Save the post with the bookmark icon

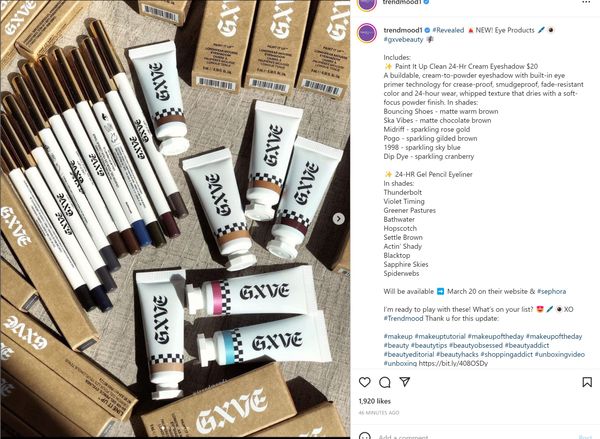(x=587, y=382)
